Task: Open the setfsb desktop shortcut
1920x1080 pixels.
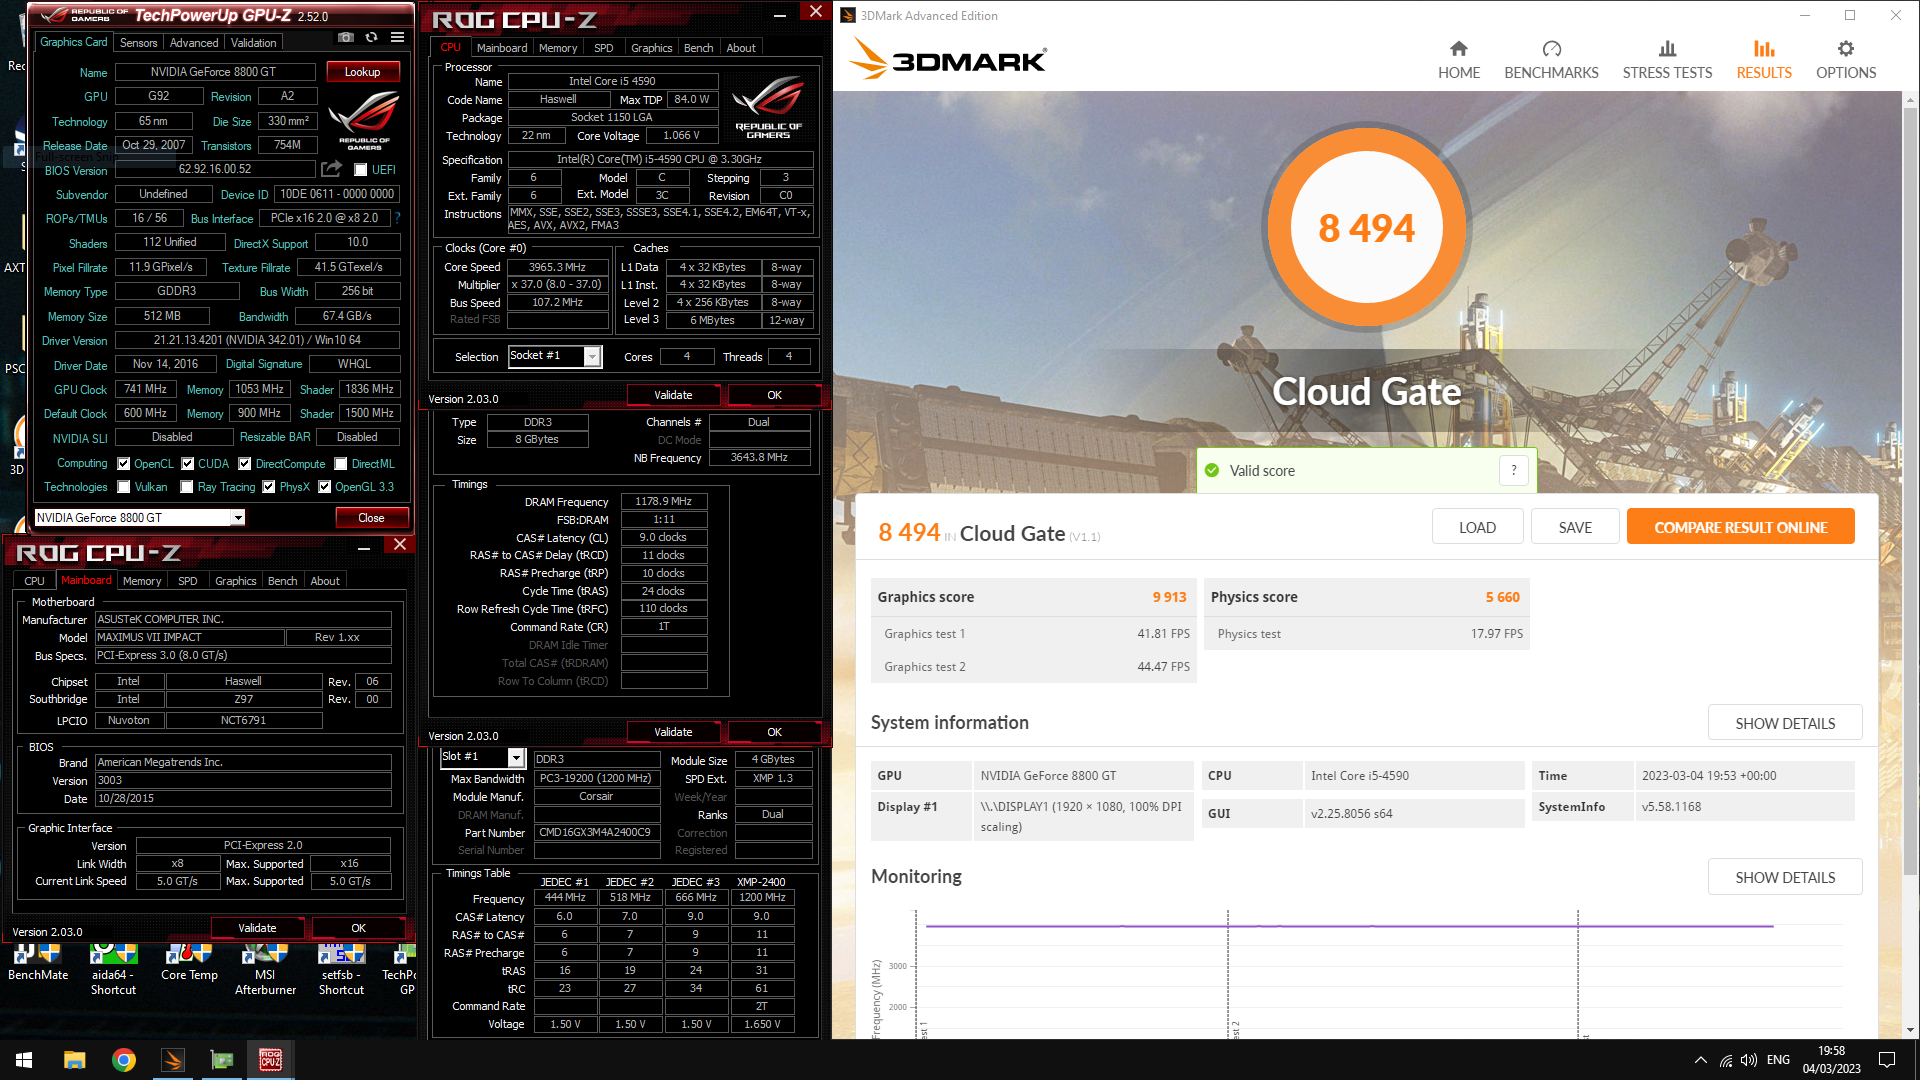Action: pyautogui.click(x=341, y=970)
